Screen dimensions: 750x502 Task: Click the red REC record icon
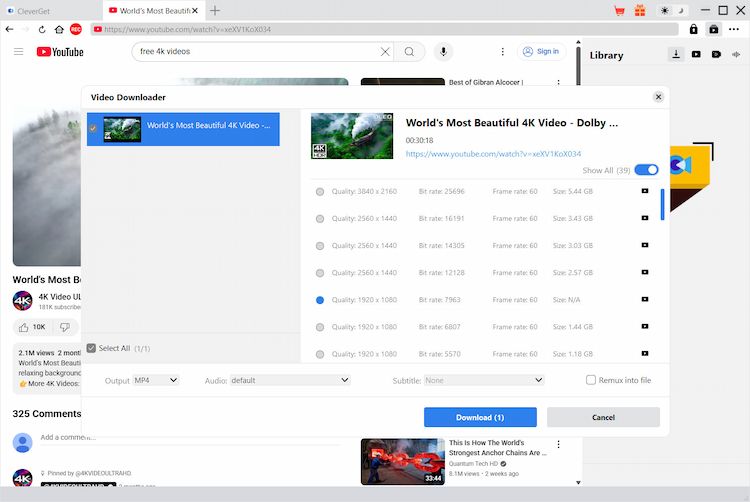[x=76, y=30]
